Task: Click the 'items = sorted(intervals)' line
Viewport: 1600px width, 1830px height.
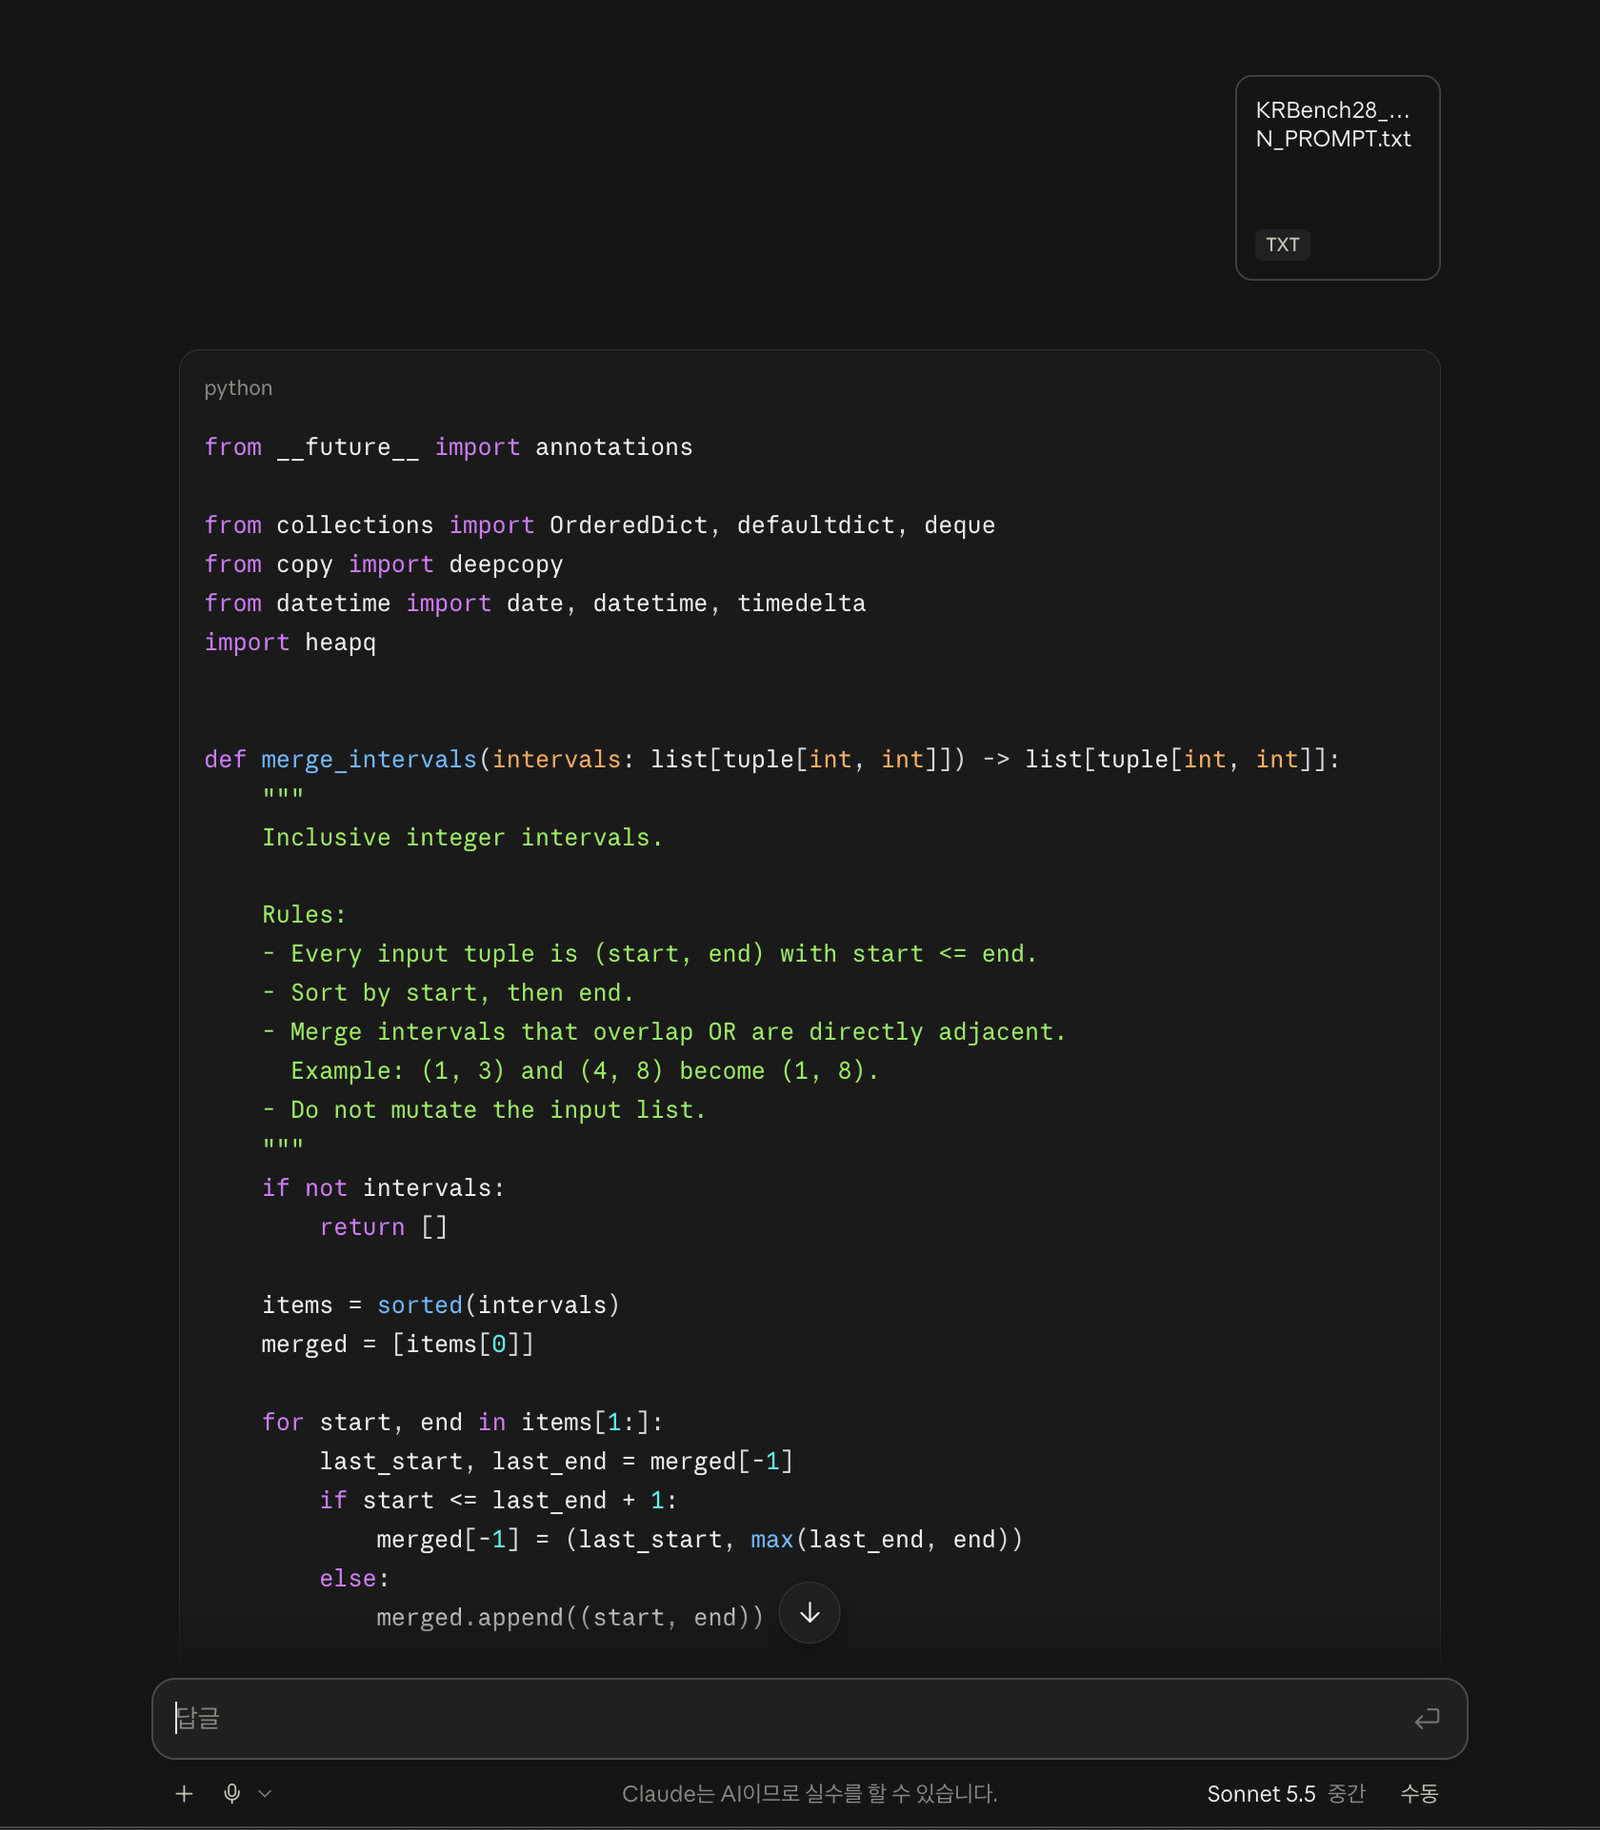Action: click(x=441, y=1305)
